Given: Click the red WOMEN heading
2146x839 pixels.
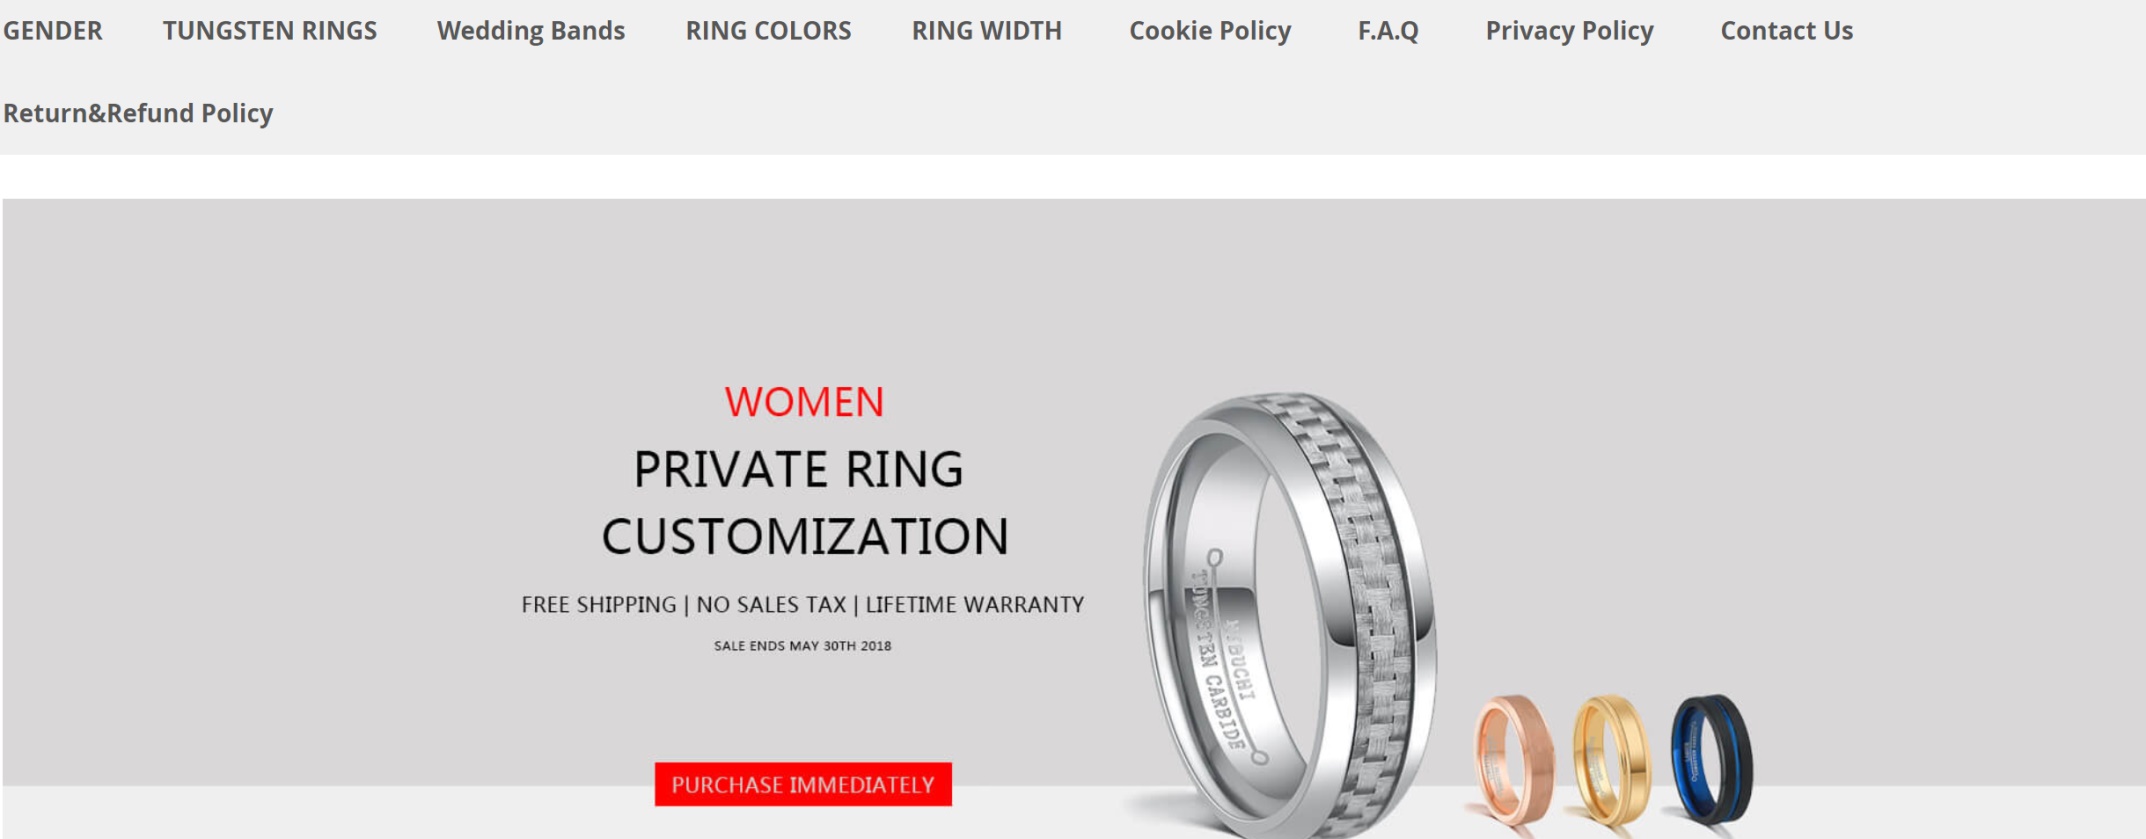Looking at the screenshot, I should [x=804, y=402].
